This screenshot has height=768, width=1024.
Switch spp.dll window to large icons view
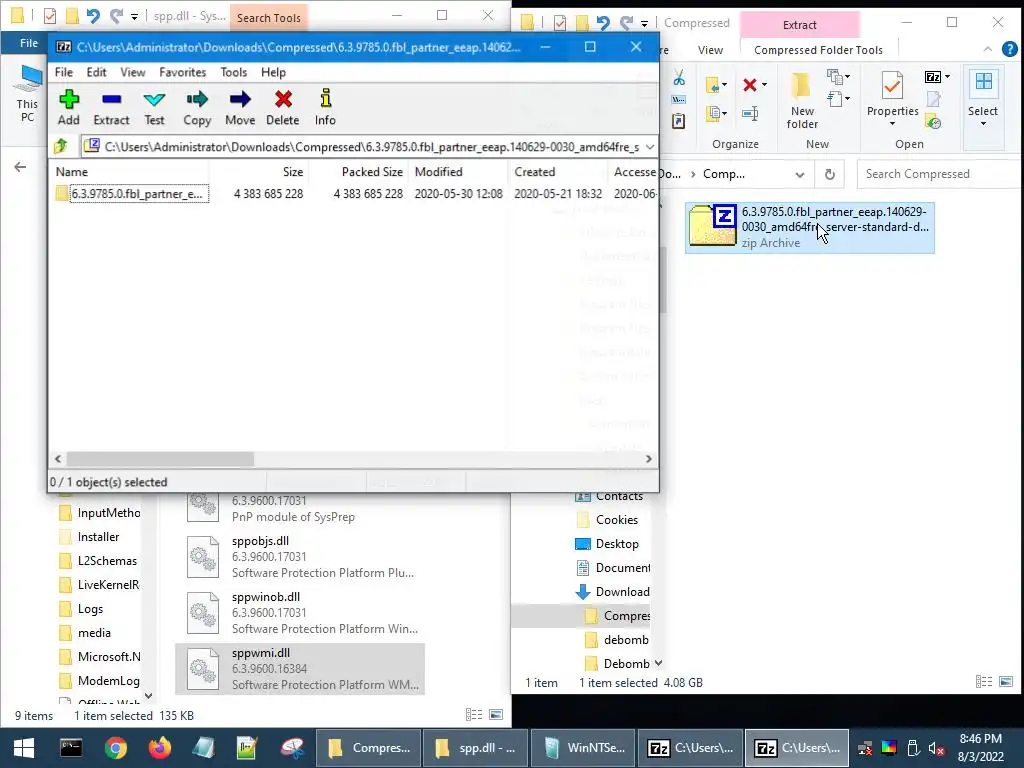(x=496, y=714)
